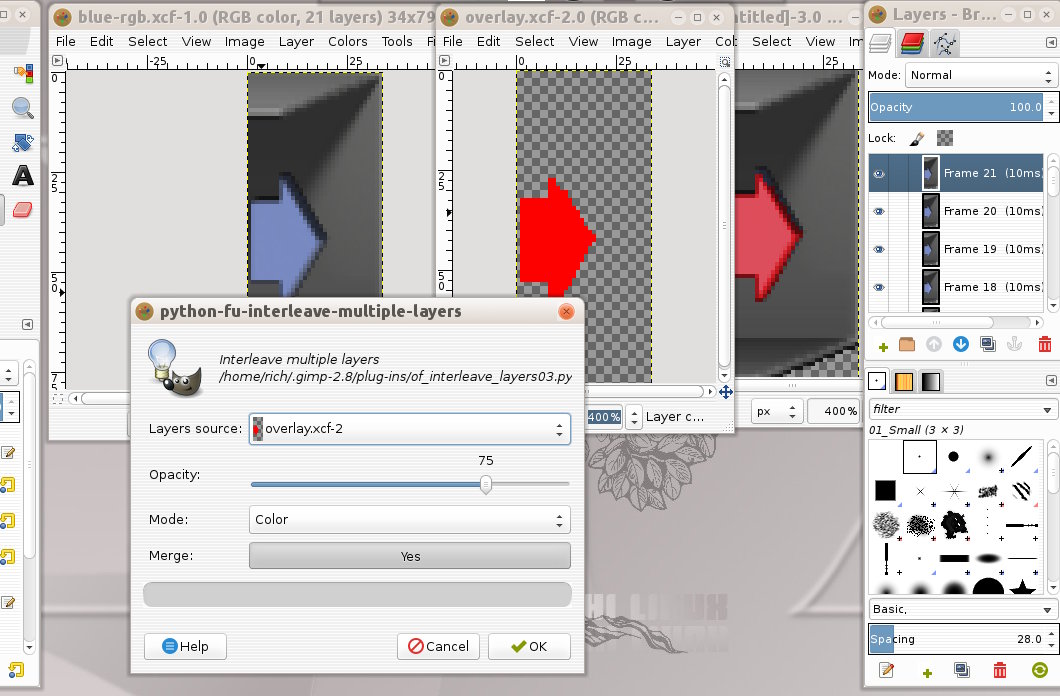Toggle the lock alpha channel checkbox

coord(945,139)
